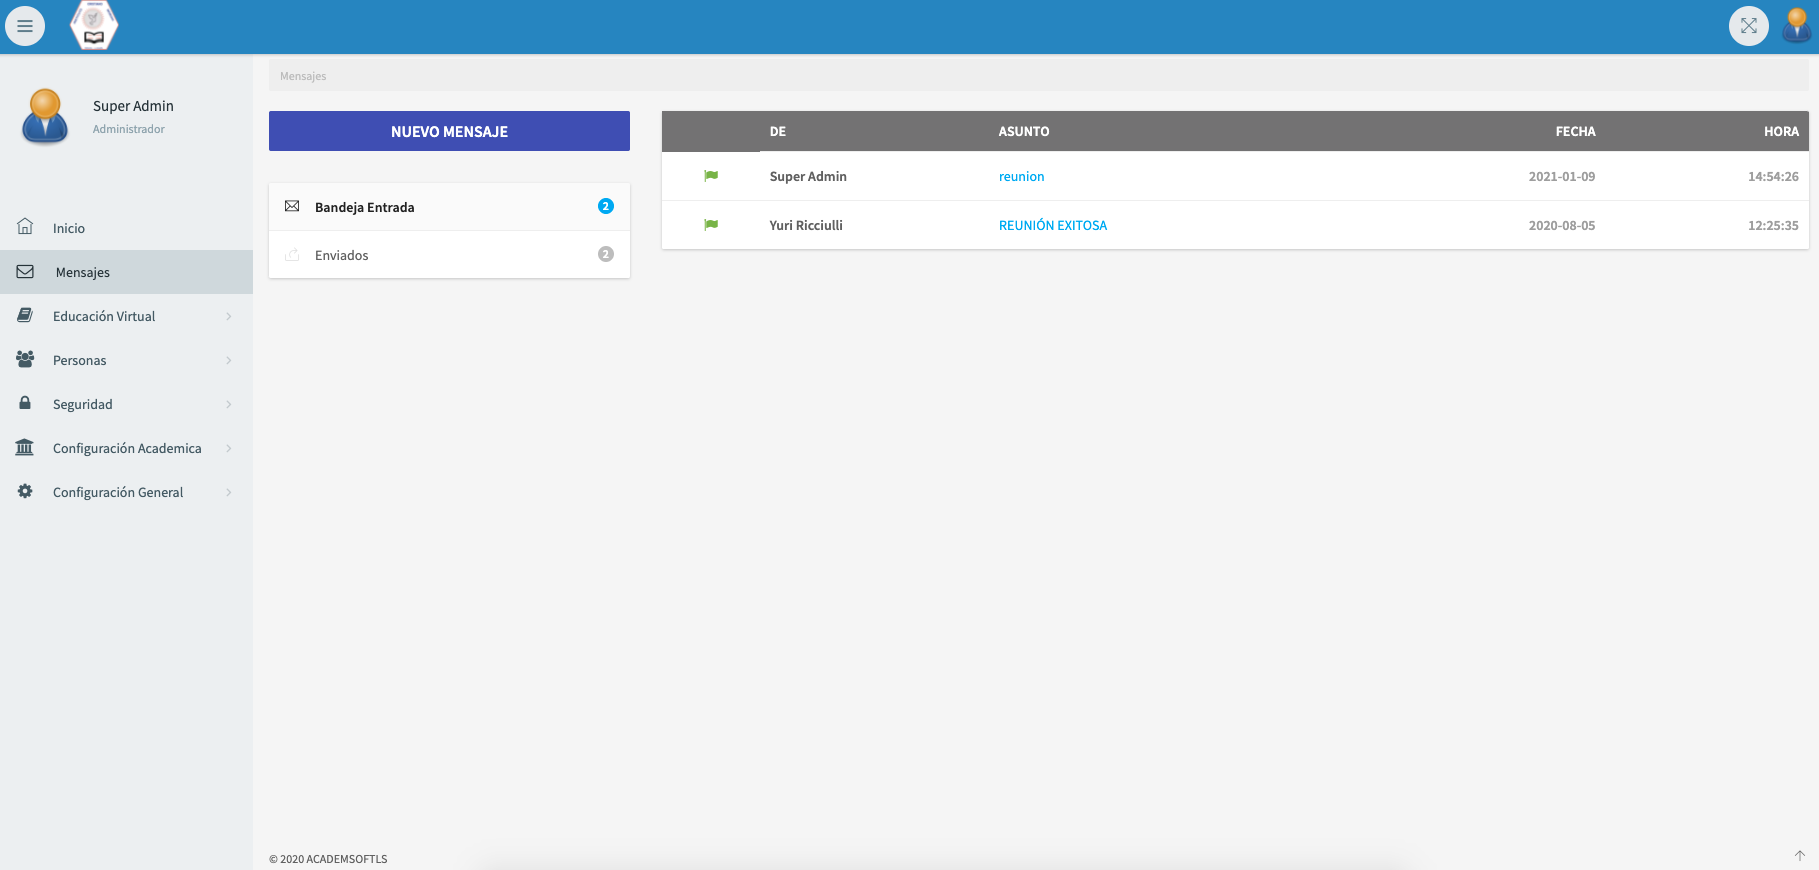Click the Inicio home icon
1819x870 pixels.
25,227
